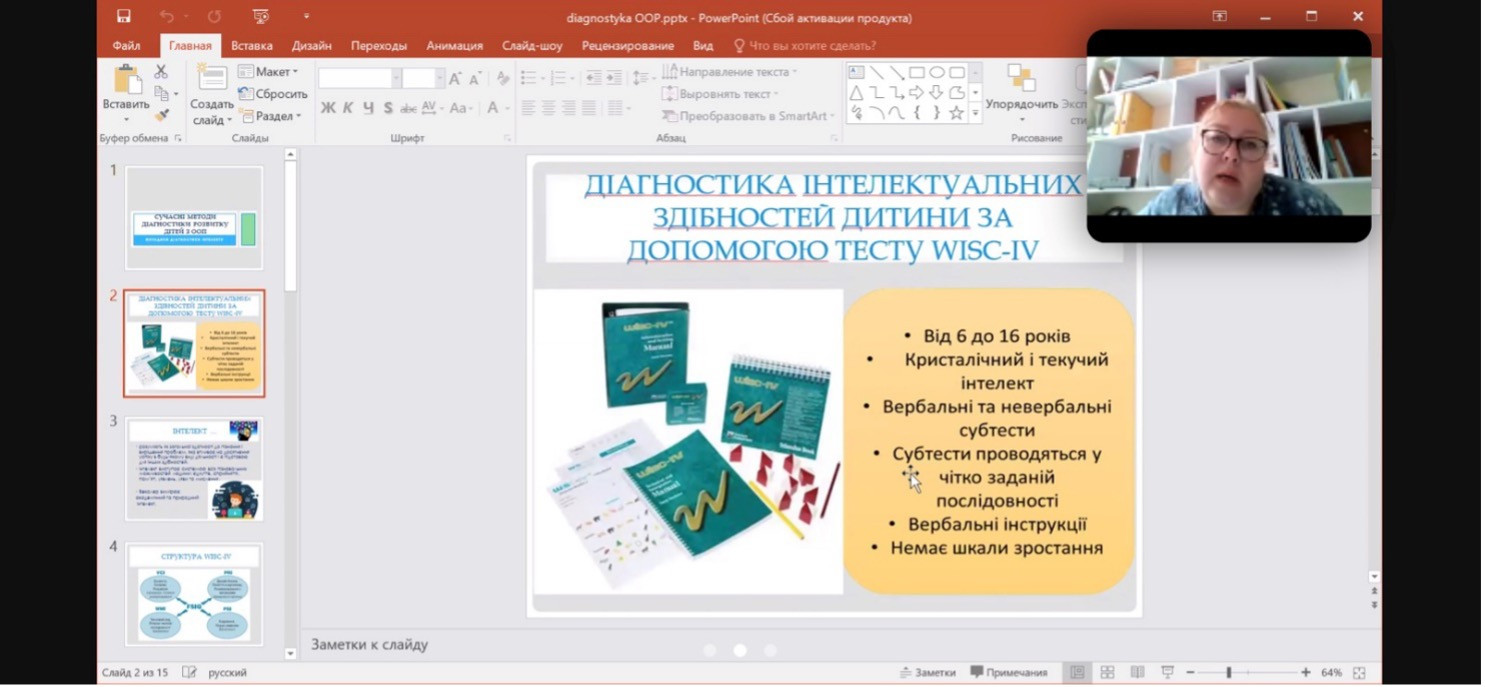Increase font size with the larger A icon
The width and height of the screenshot is (1485, 687).
point(455,78)
